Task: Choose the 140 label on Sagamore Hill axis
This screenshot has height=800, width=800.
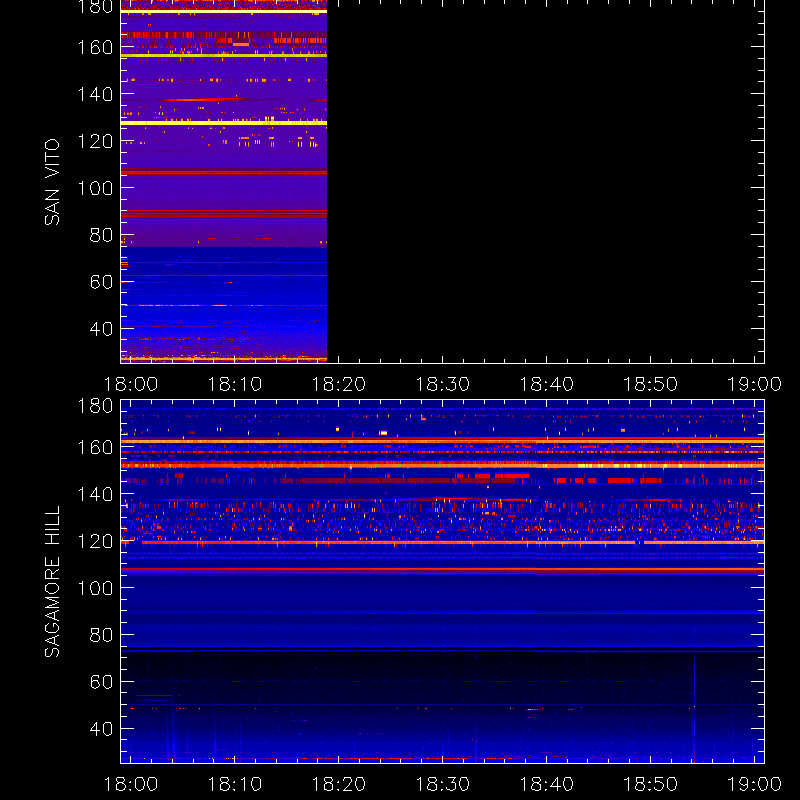Action: (95, 494)
